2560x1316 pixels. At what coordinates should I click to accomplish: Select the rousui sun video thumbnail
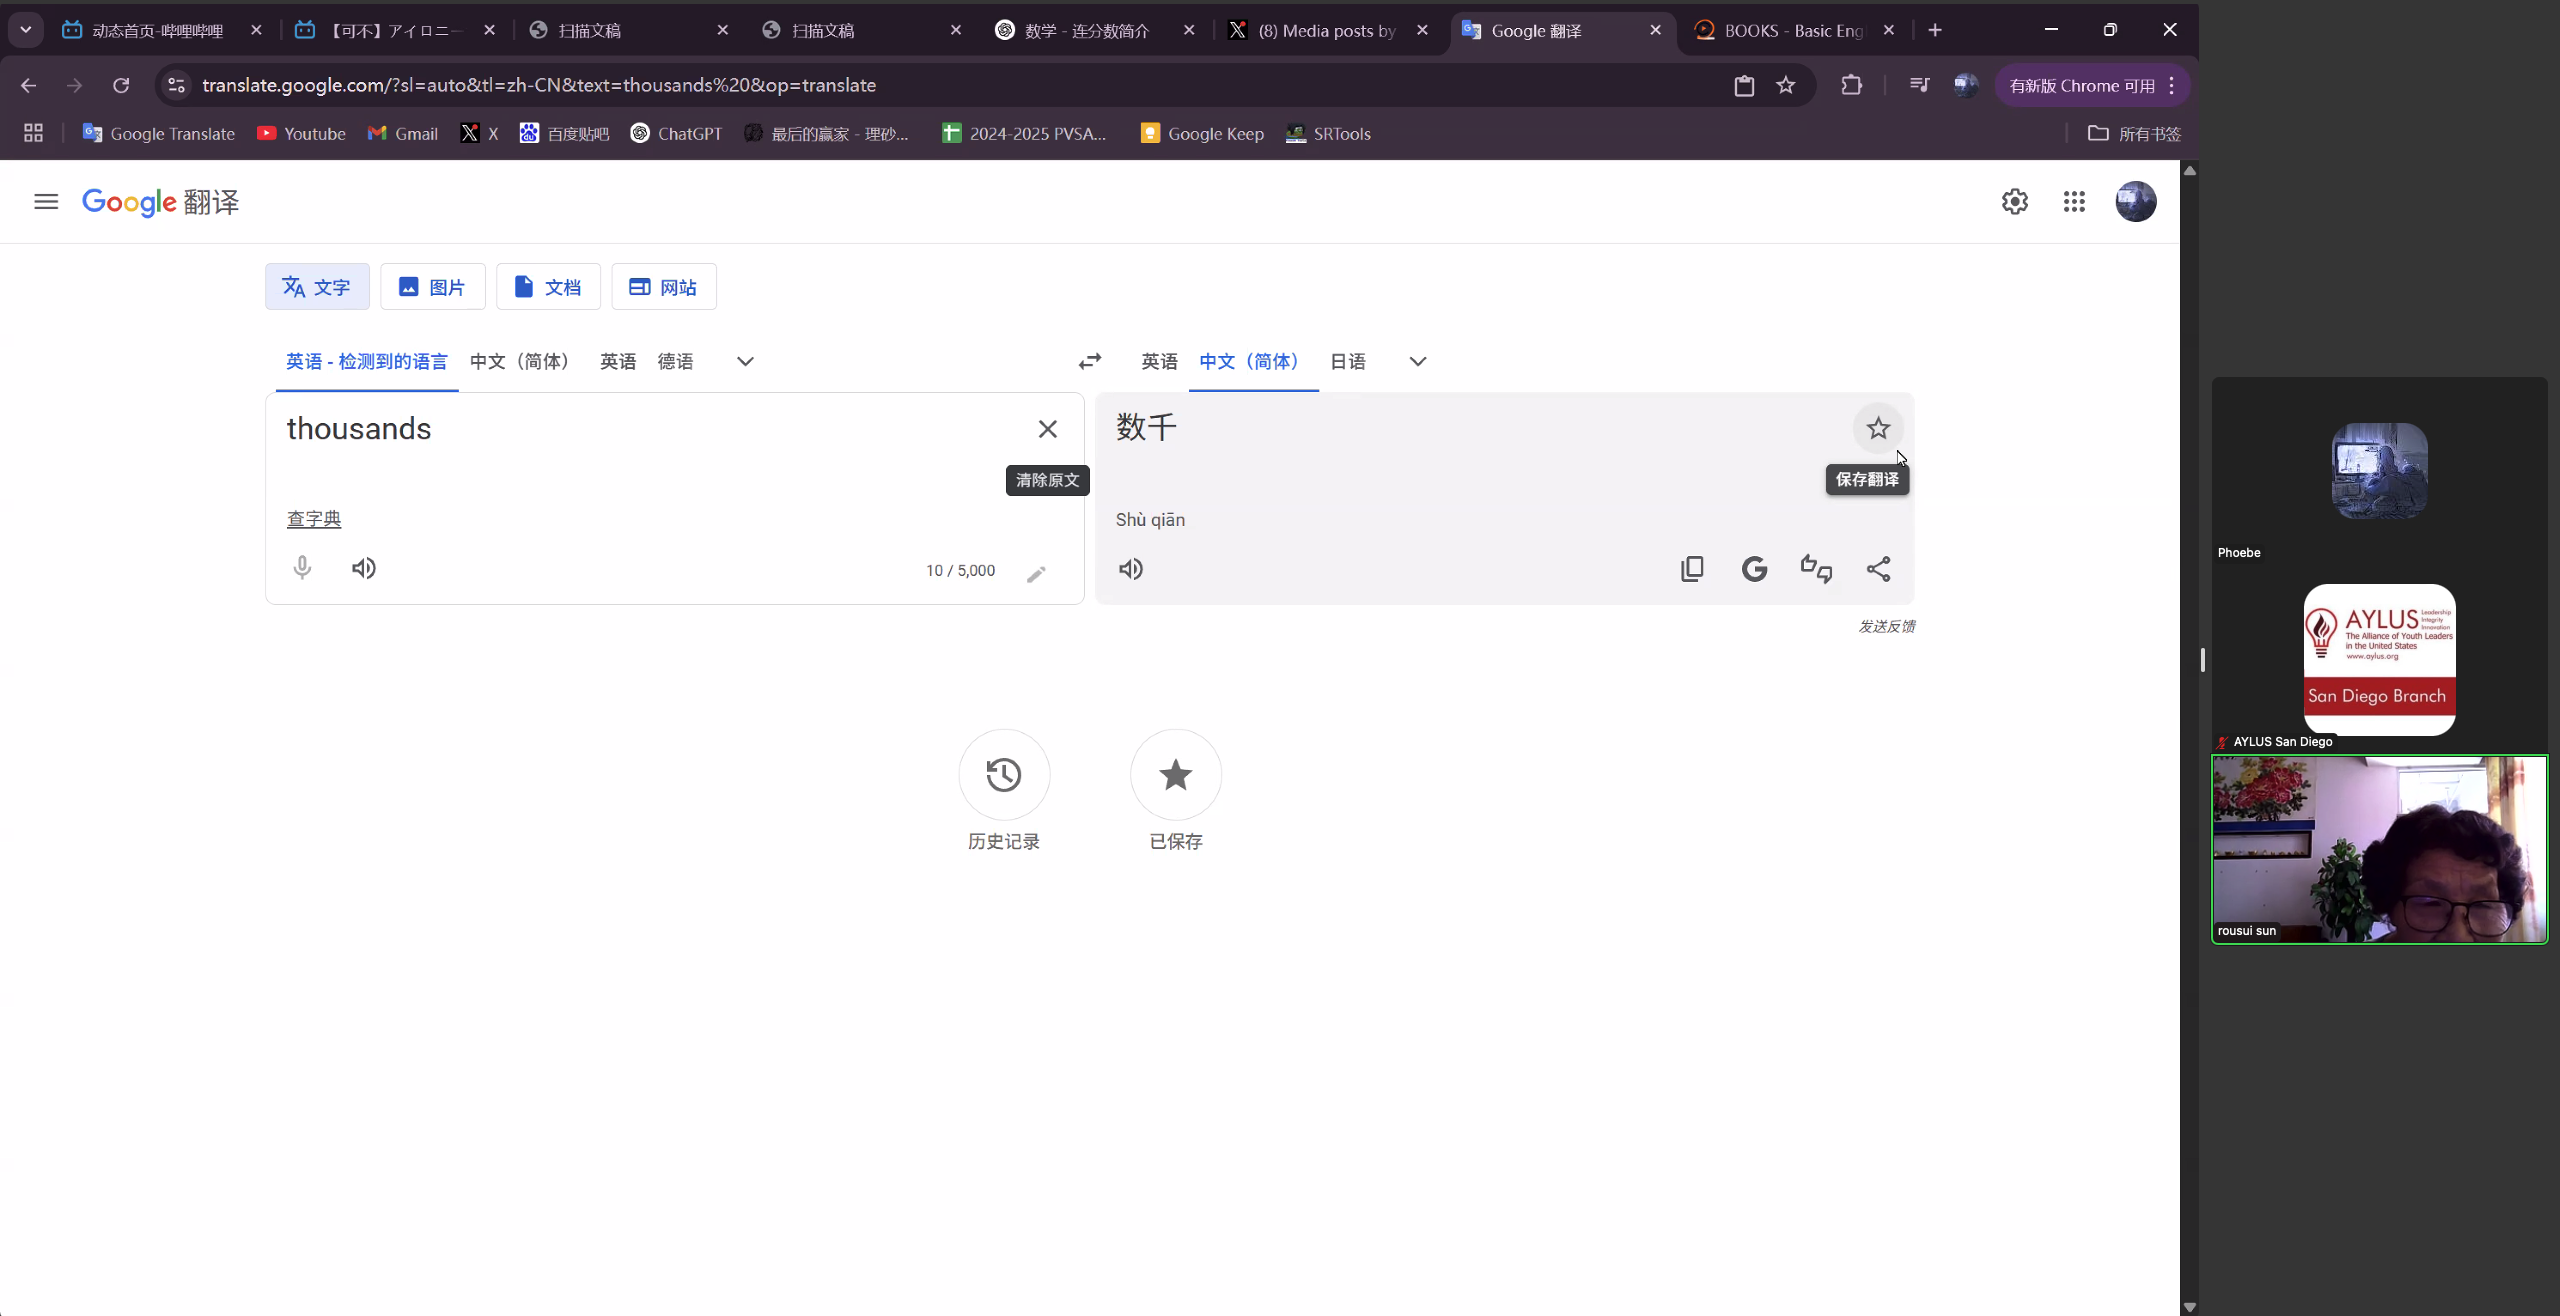[x=2380, y=850]
